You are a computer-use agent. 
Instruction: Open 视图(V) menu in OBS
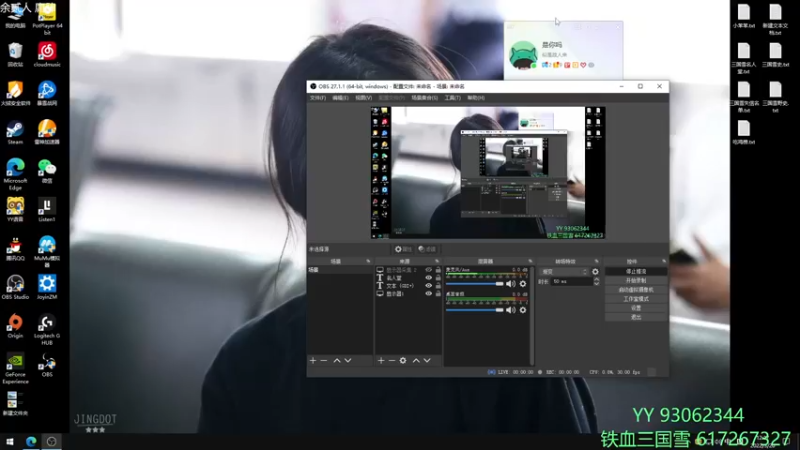click(363, 97)
